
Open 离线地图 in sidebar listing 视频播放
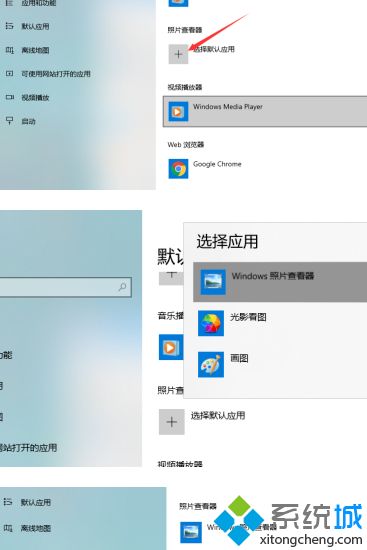click(x=35, y=50)
